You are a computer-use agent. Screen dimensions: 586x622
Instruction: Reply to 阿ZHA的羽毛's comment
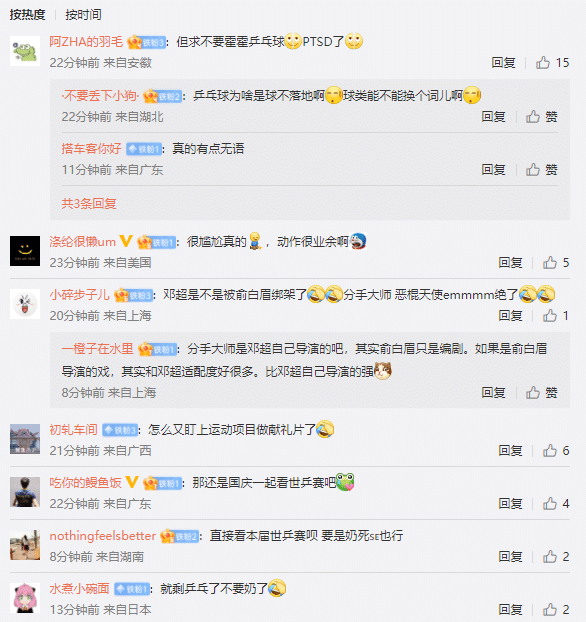click(503, 63)
